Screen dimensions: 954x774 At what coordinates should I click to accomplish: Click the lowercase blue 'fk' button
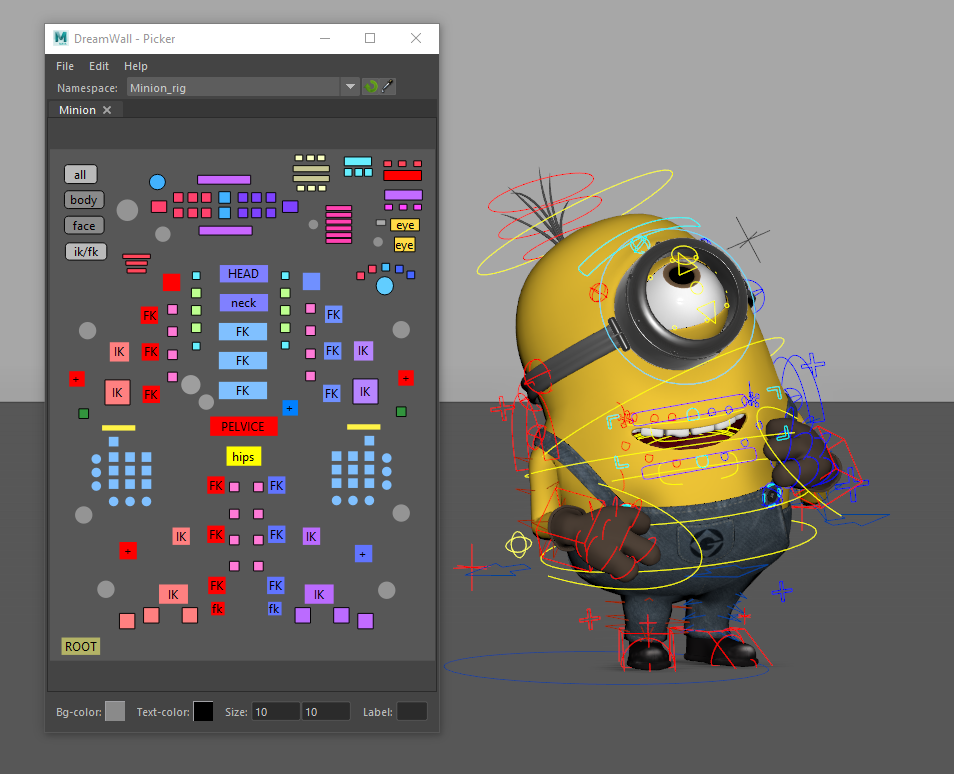coord(274,608)
